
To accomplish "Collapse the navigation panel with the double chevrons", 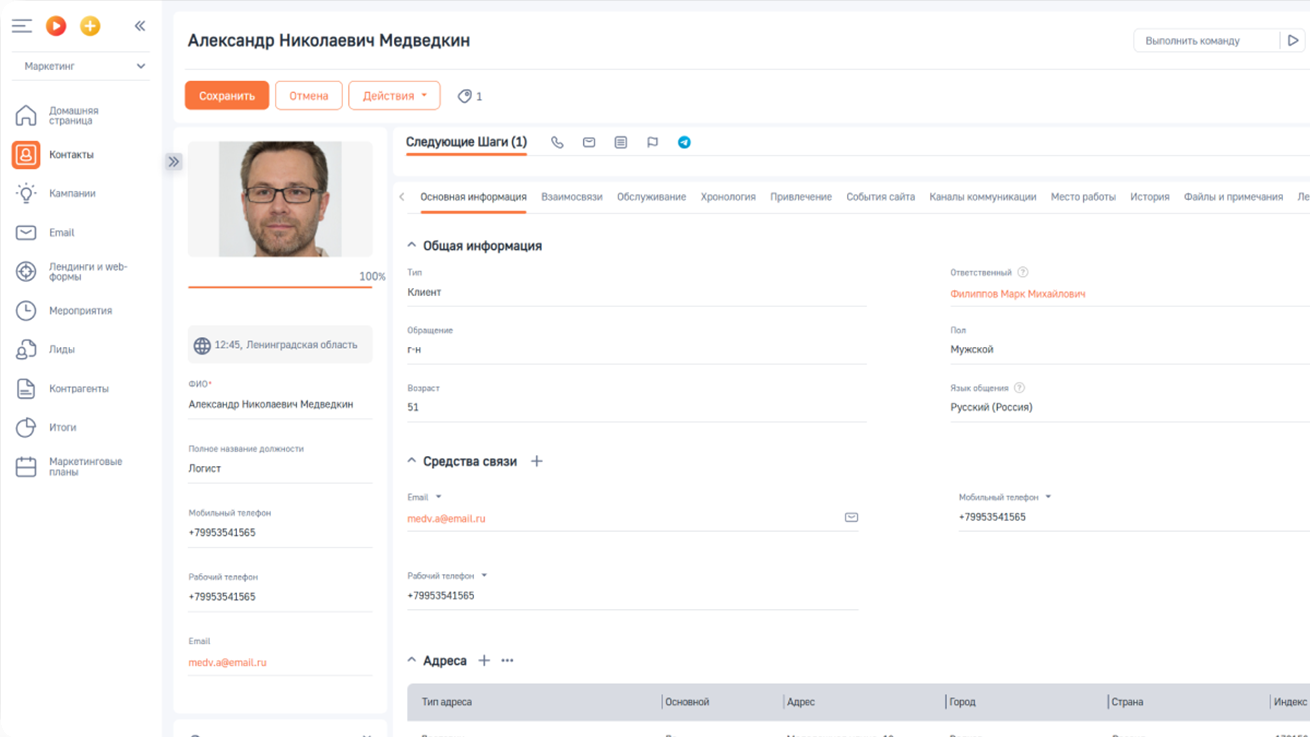I will pos(139,26).
